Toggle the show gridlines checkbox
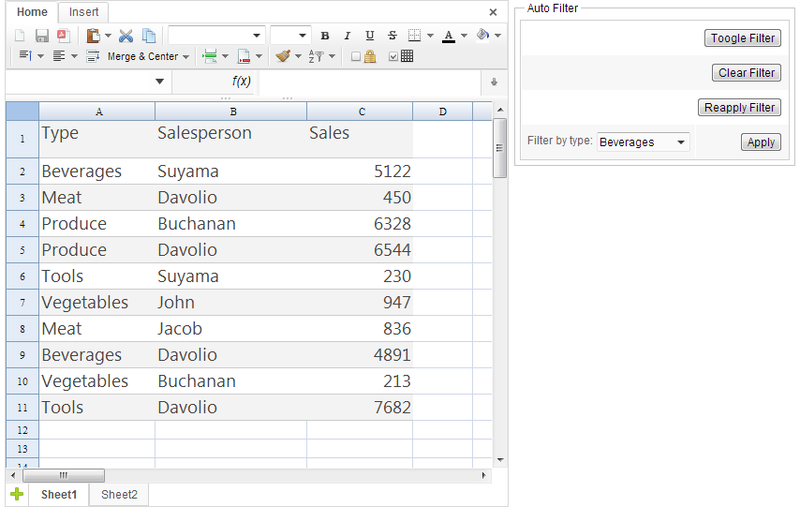 (x=393, y=56)
